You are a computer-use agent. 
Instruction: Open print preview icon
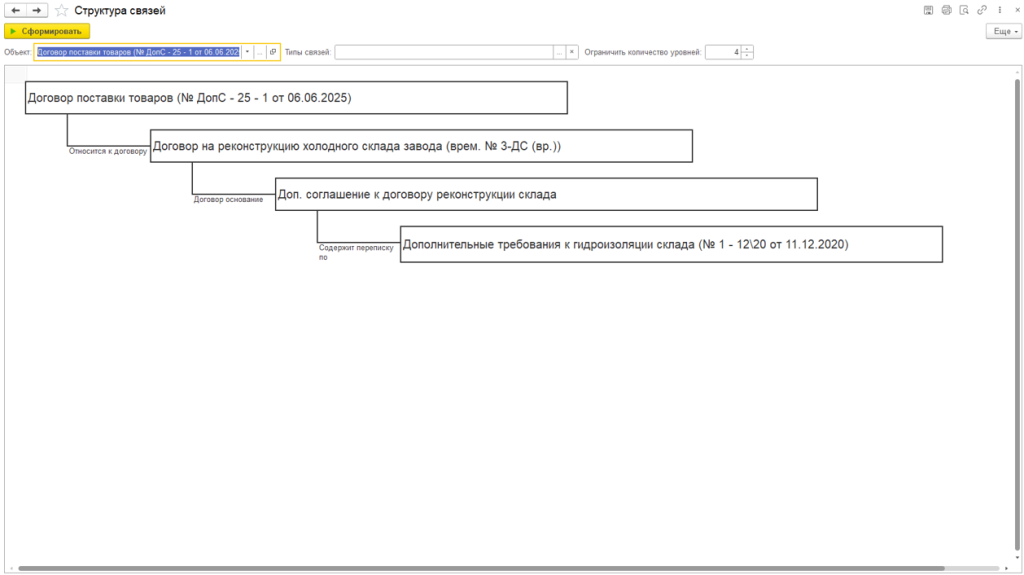[x=964, y=10]
